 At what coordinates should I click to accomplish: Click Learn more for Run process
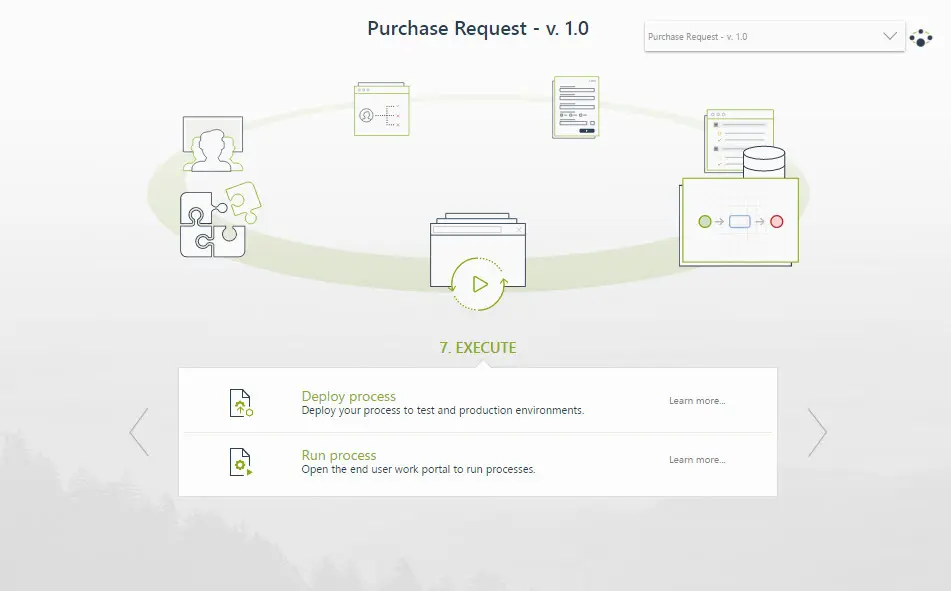click(697, 459)
